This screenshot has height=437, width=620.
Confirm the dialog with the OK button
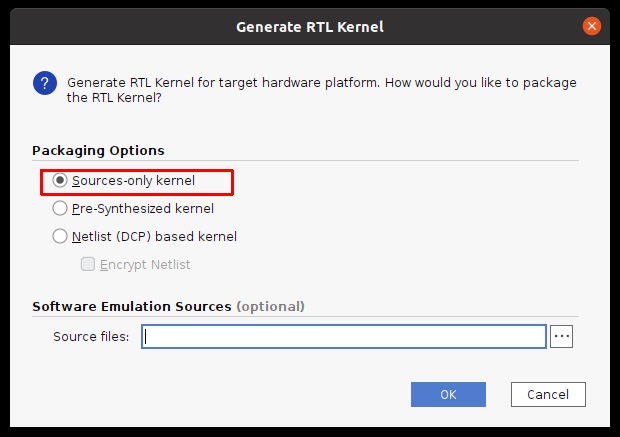448,394
